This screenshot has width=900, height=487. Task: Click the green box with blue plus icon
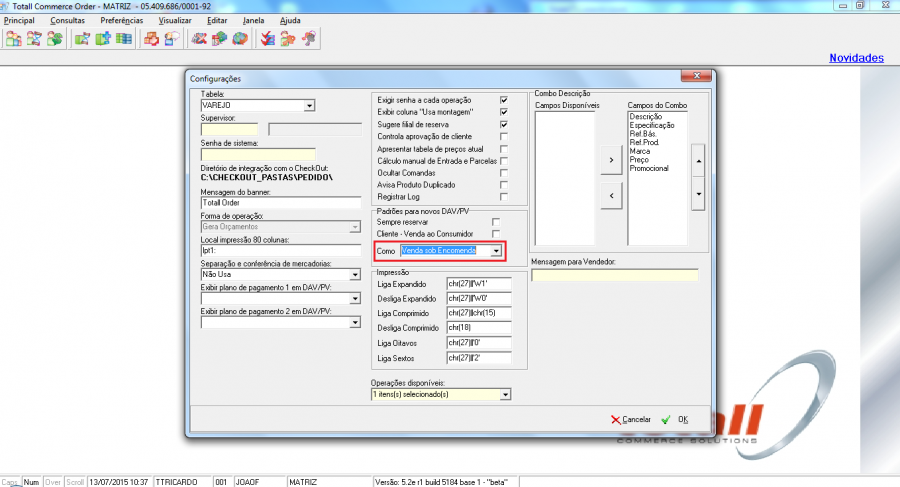tap(103, 38)
